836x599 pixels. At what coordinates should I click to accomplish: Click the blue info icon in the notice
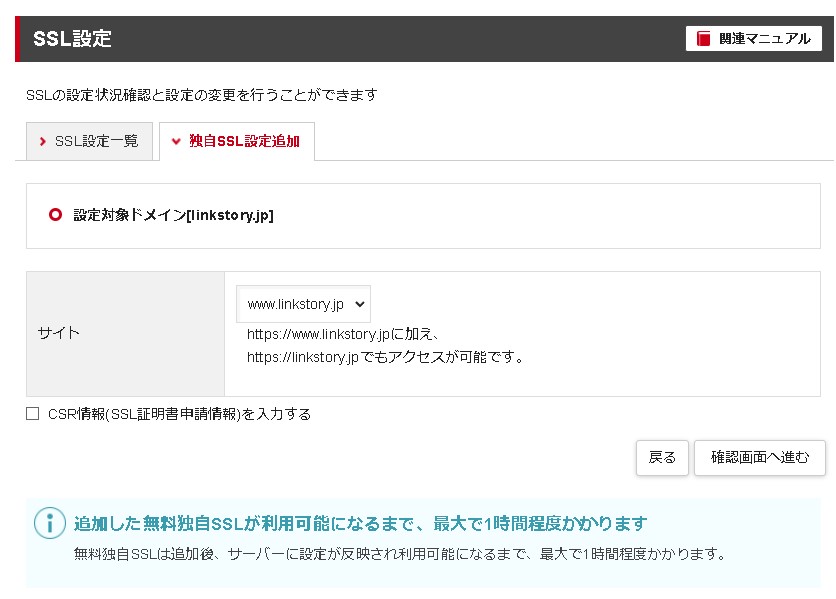click(x=48, y=523)
